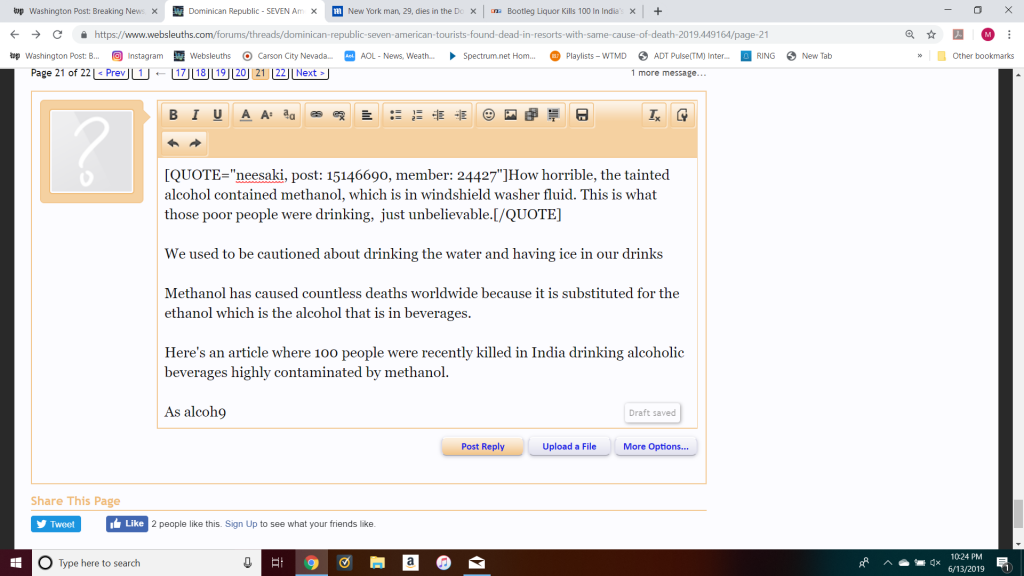The image size is (1024, 576).
Task: Open the font family dropdown
Action: [x=289, y=115]
